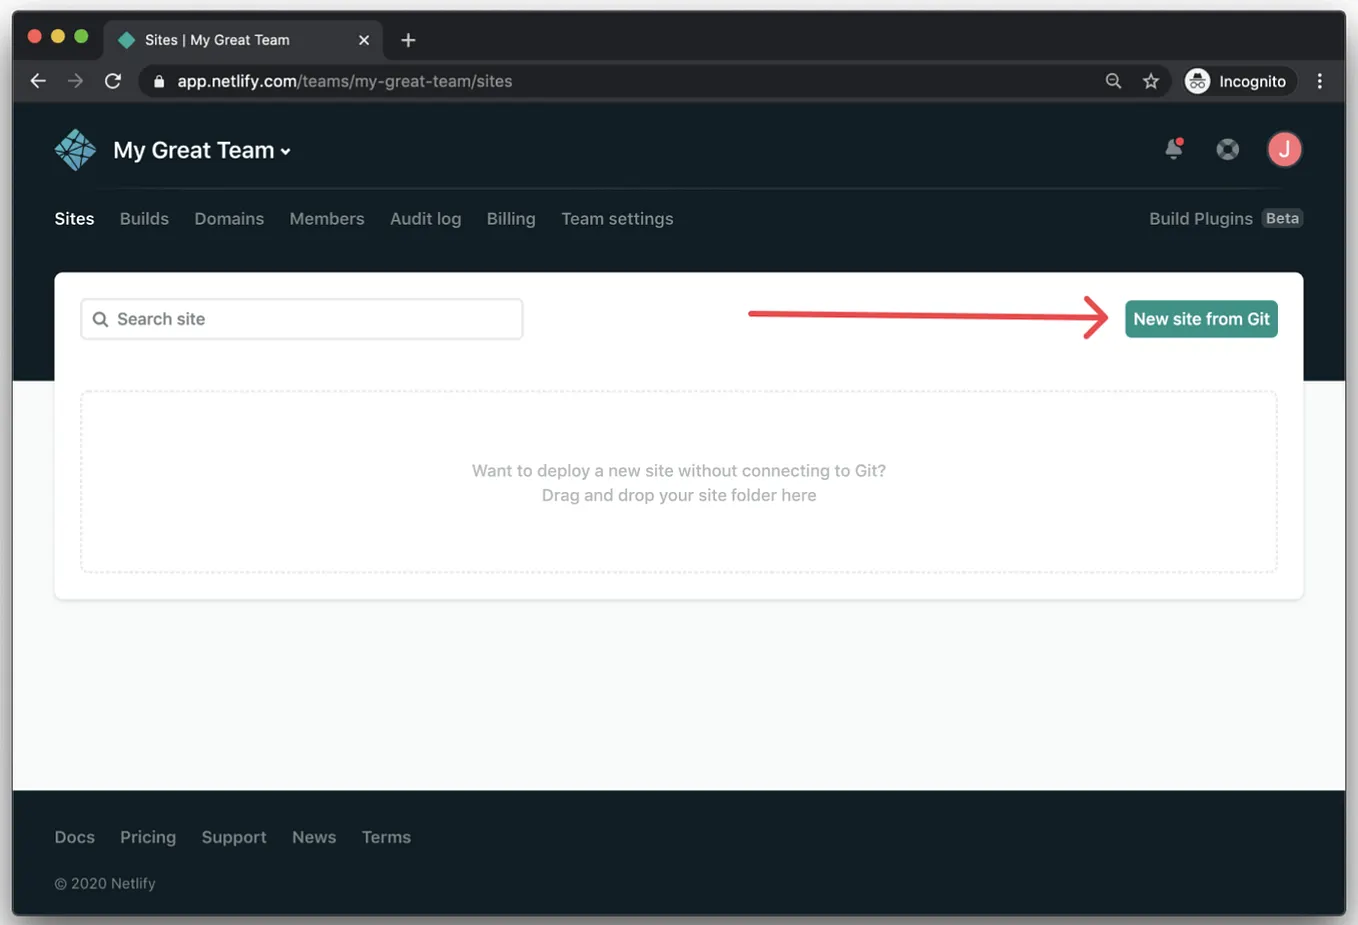Open Build Plugins Beta

coord(1225,219)
